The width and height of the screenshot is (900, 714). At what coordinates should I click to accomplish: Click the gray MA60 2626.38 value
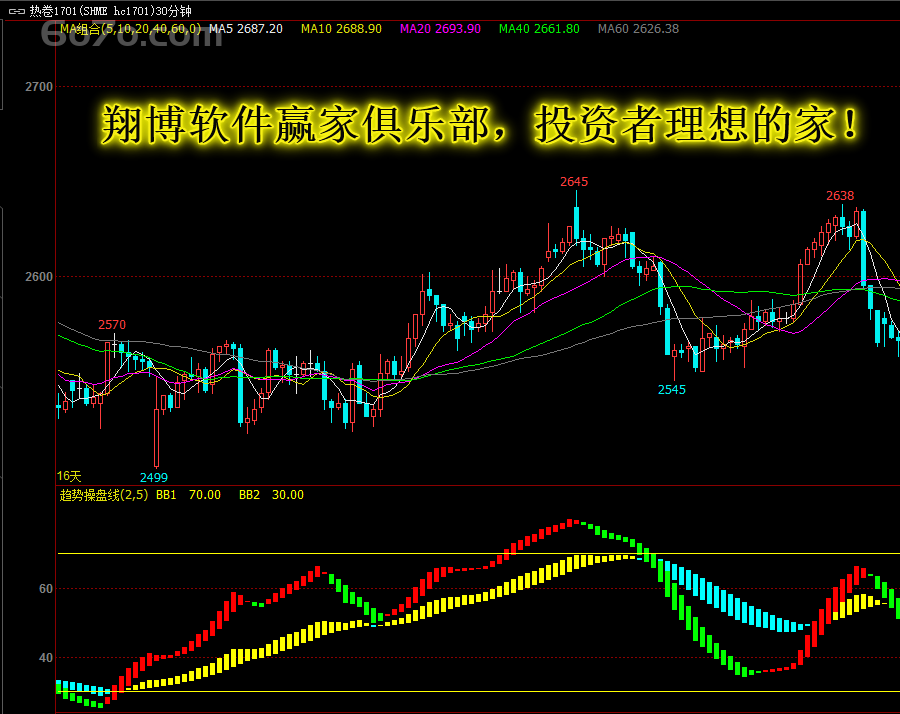638,29
